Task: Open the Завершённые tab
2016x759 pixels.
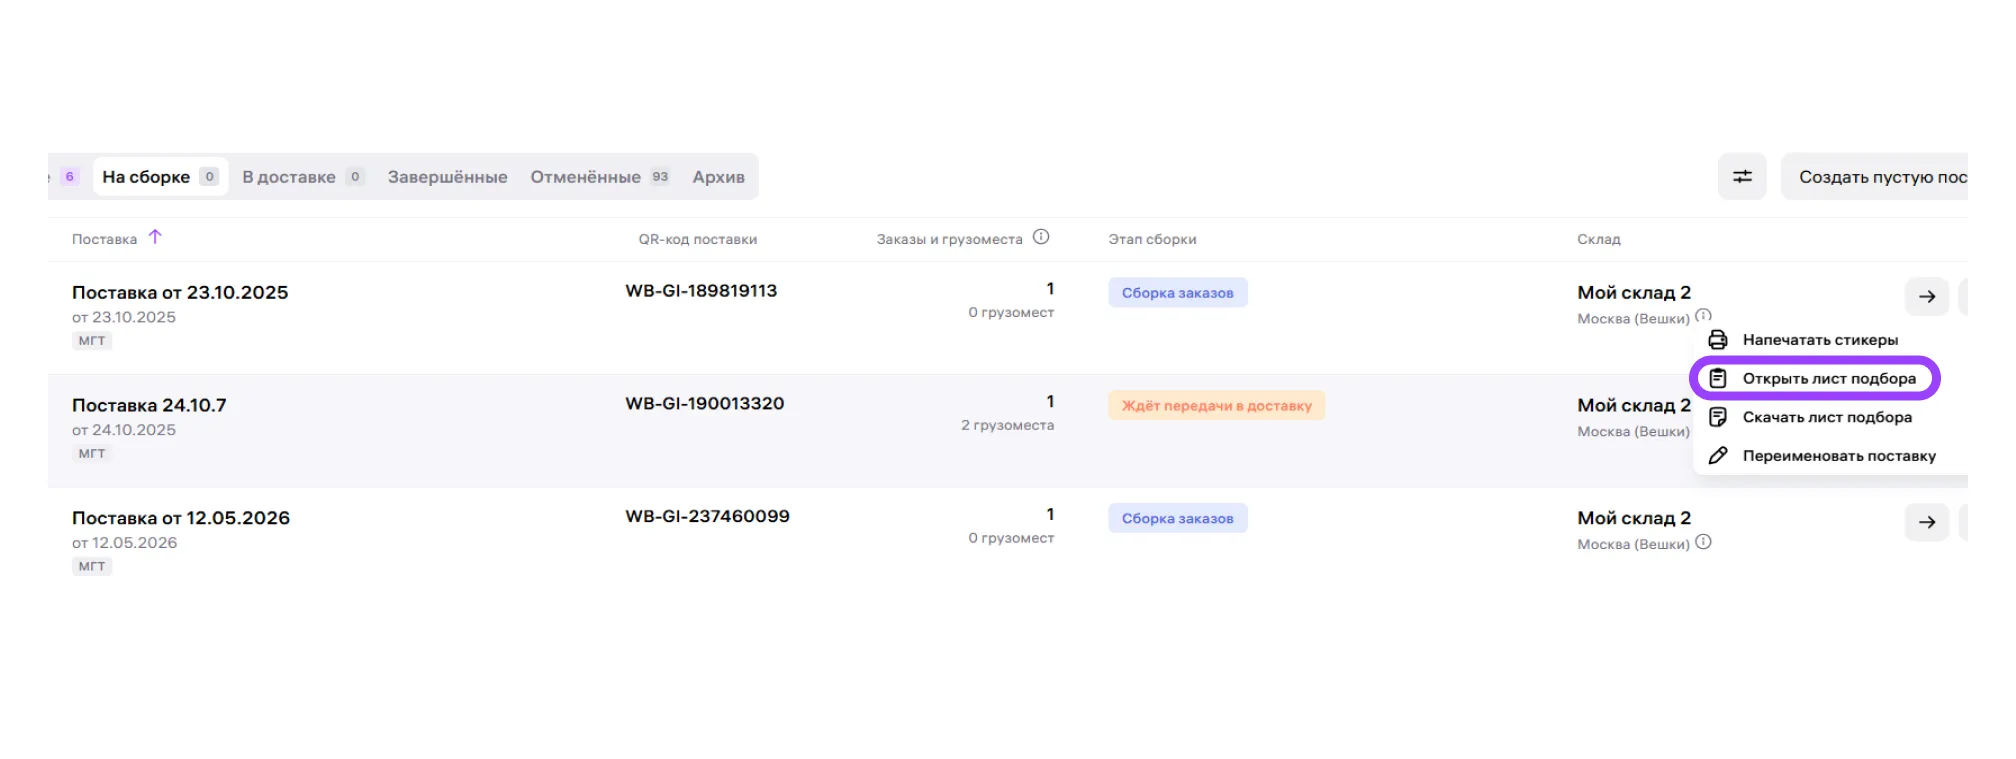Action: click(447, 177)
